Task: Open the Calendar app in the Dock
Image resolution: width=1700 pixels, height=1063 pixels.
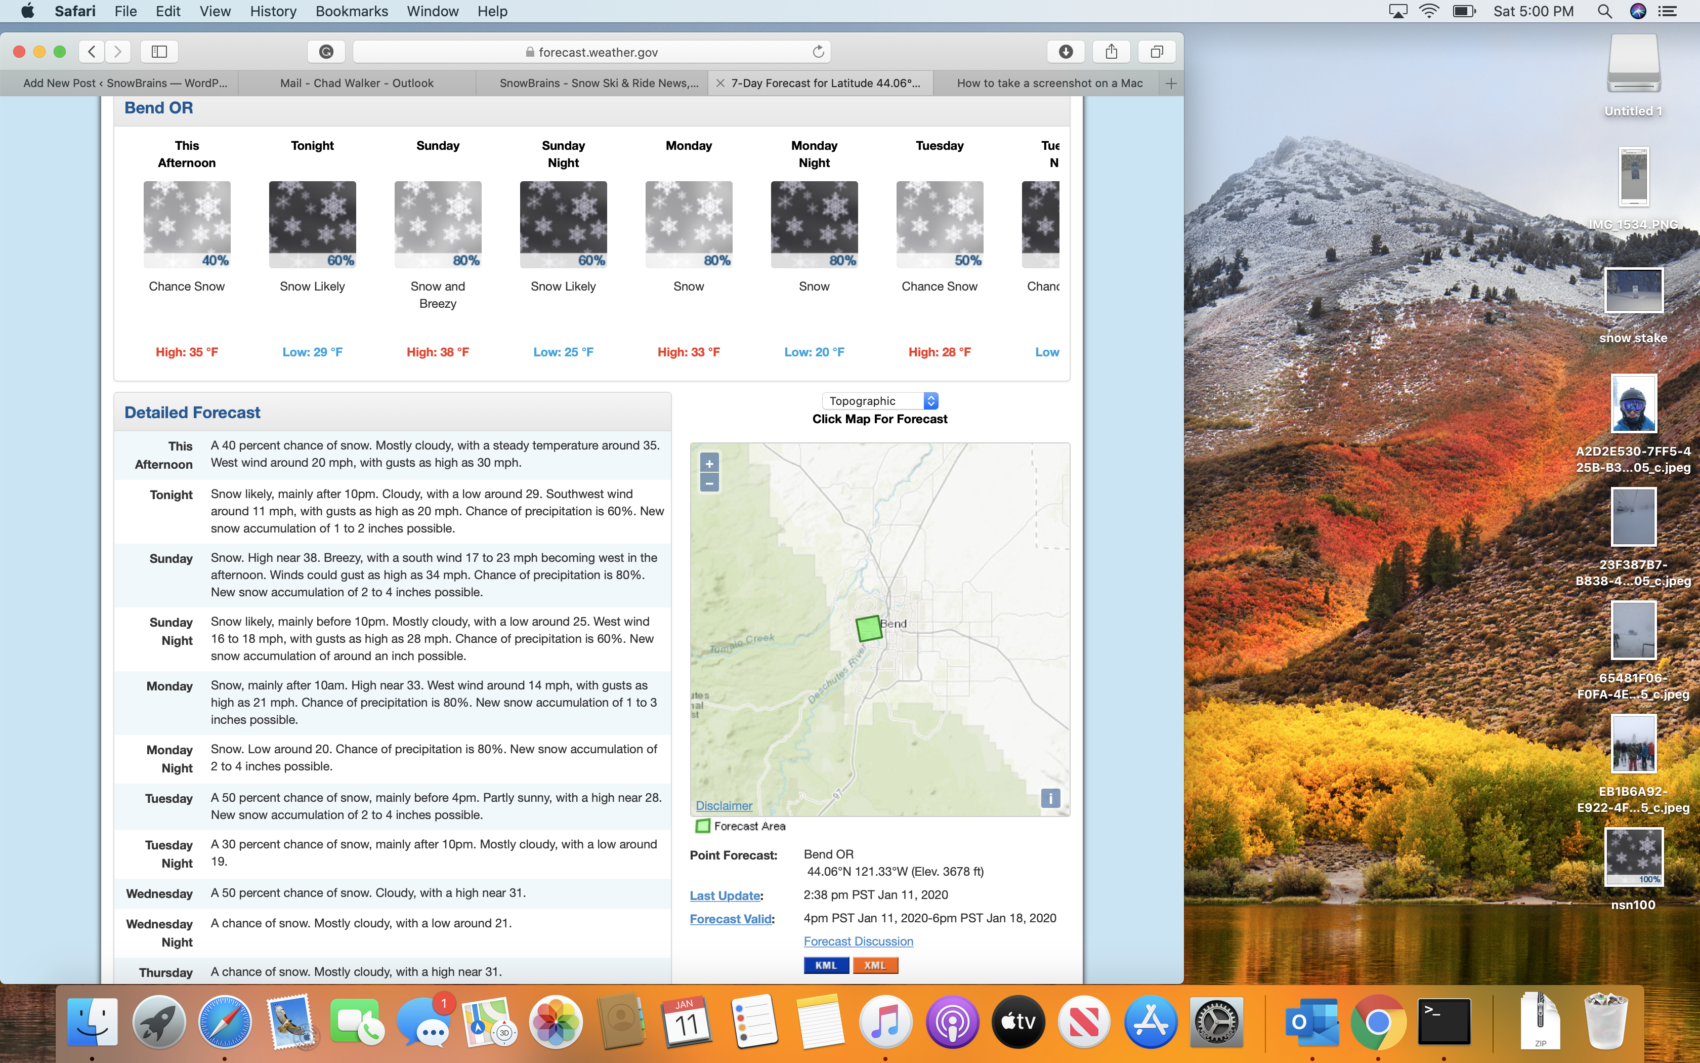Action: tap(686, 1022)
